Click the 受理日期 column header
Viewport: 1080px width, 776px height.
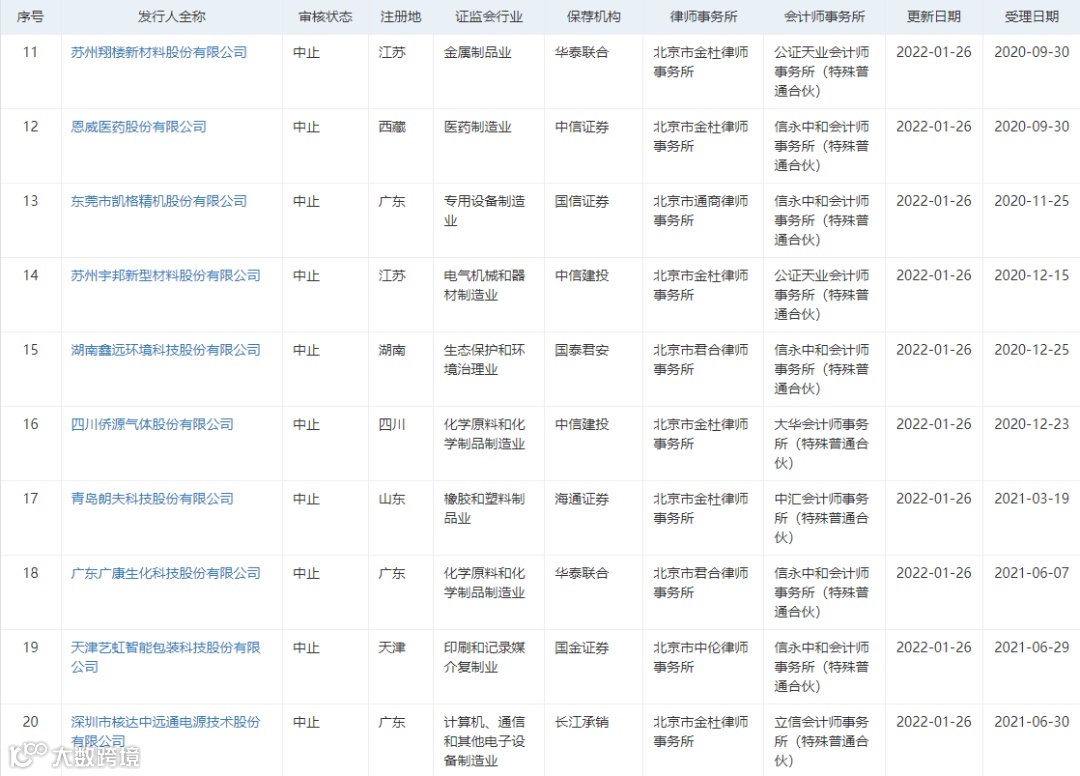point(1031,17)
